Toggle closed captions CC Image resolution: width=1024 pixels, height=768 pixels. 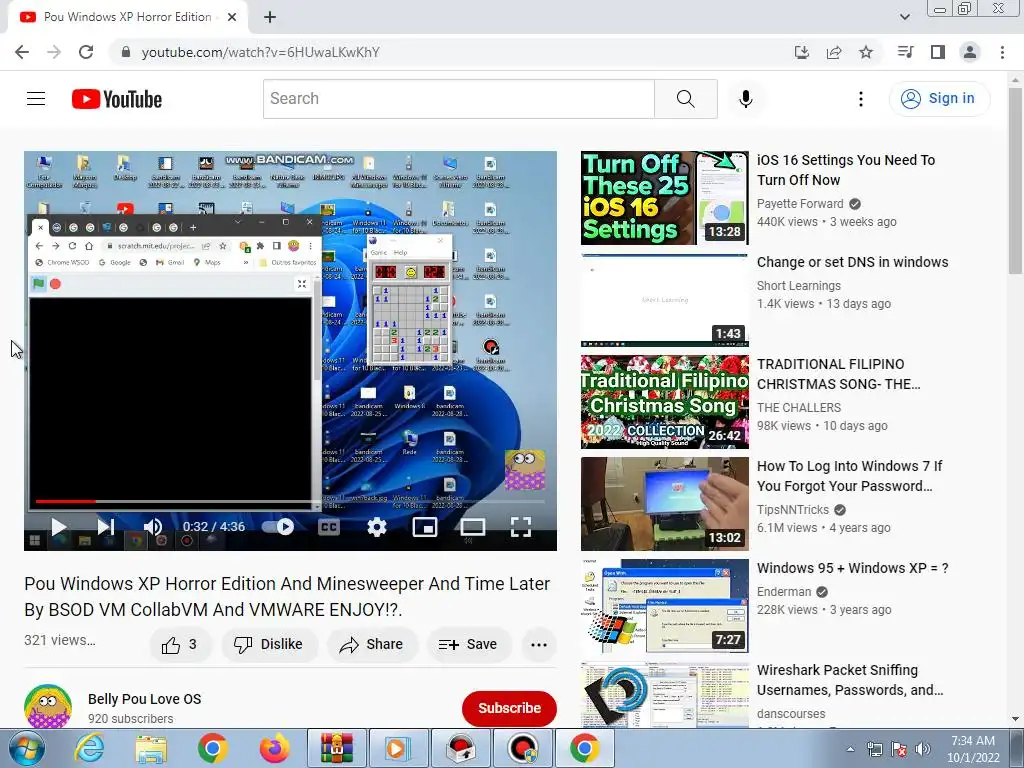coord(329,527)
